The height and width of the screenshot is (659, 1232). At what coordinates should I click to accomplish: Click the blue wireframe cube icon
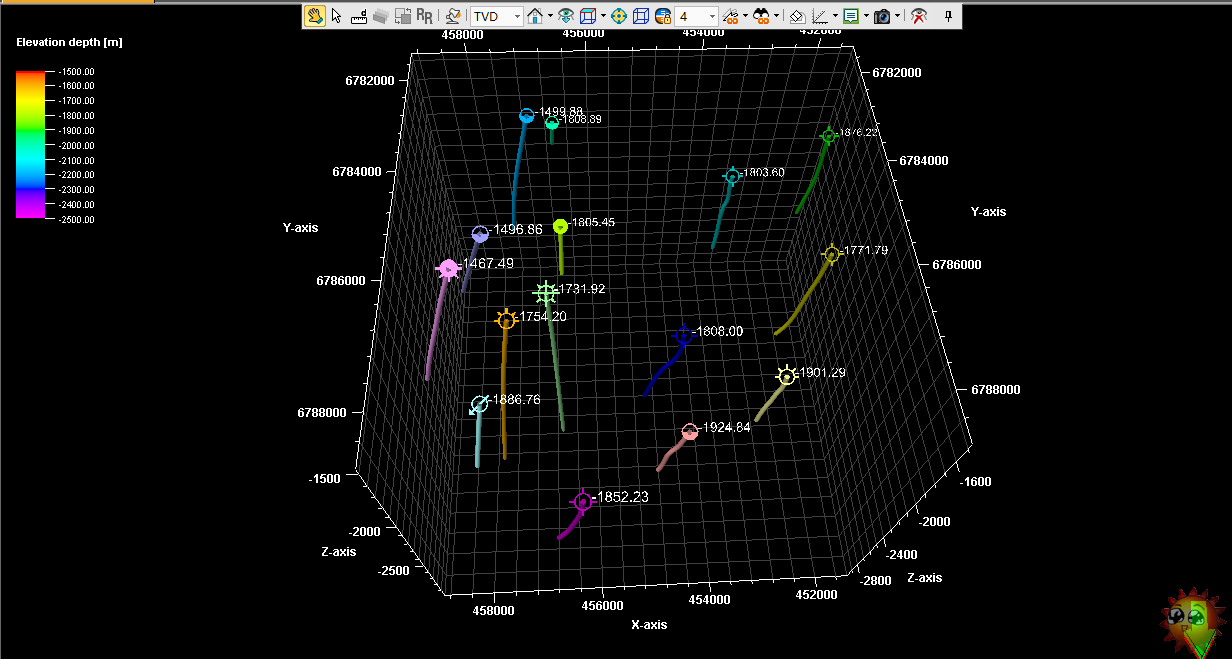[641, 16]
